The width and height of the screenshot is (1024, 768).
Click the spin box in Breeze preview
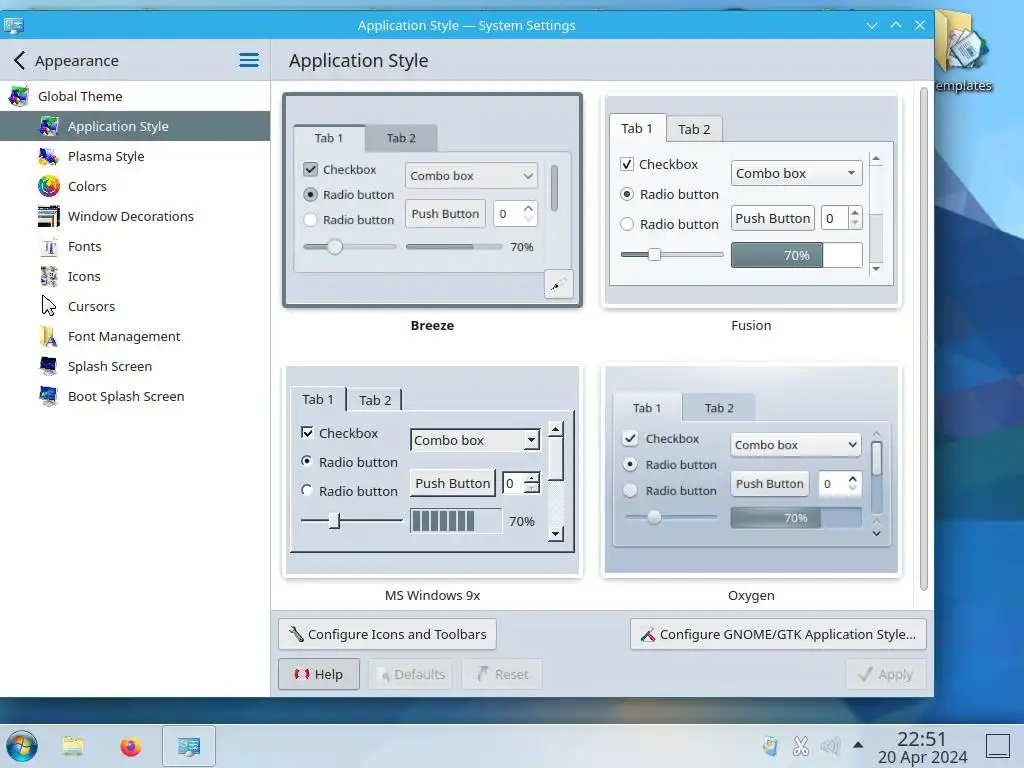[x=515, y=214]
